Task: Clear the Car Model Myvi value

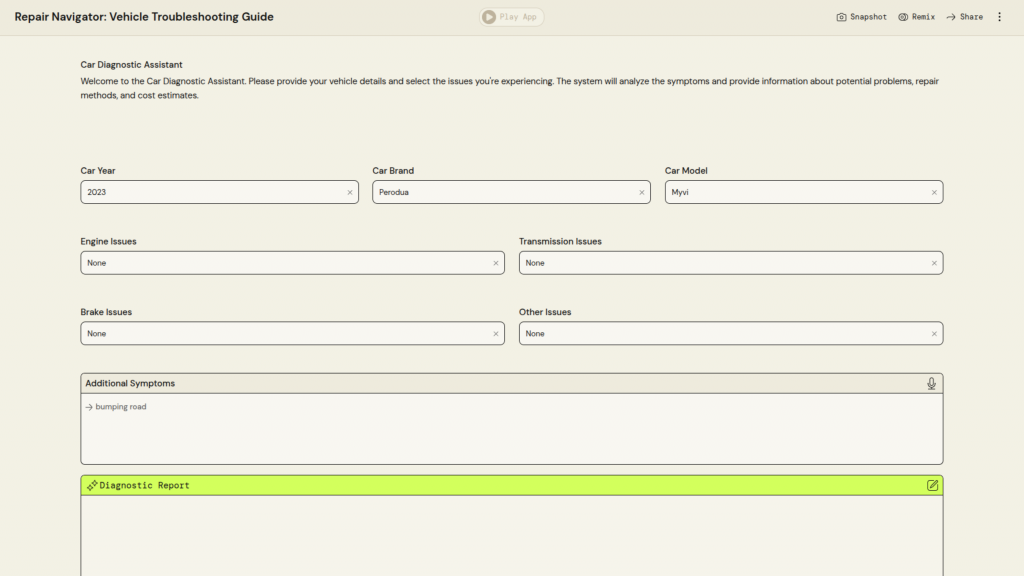Action: tap(934, 192)
